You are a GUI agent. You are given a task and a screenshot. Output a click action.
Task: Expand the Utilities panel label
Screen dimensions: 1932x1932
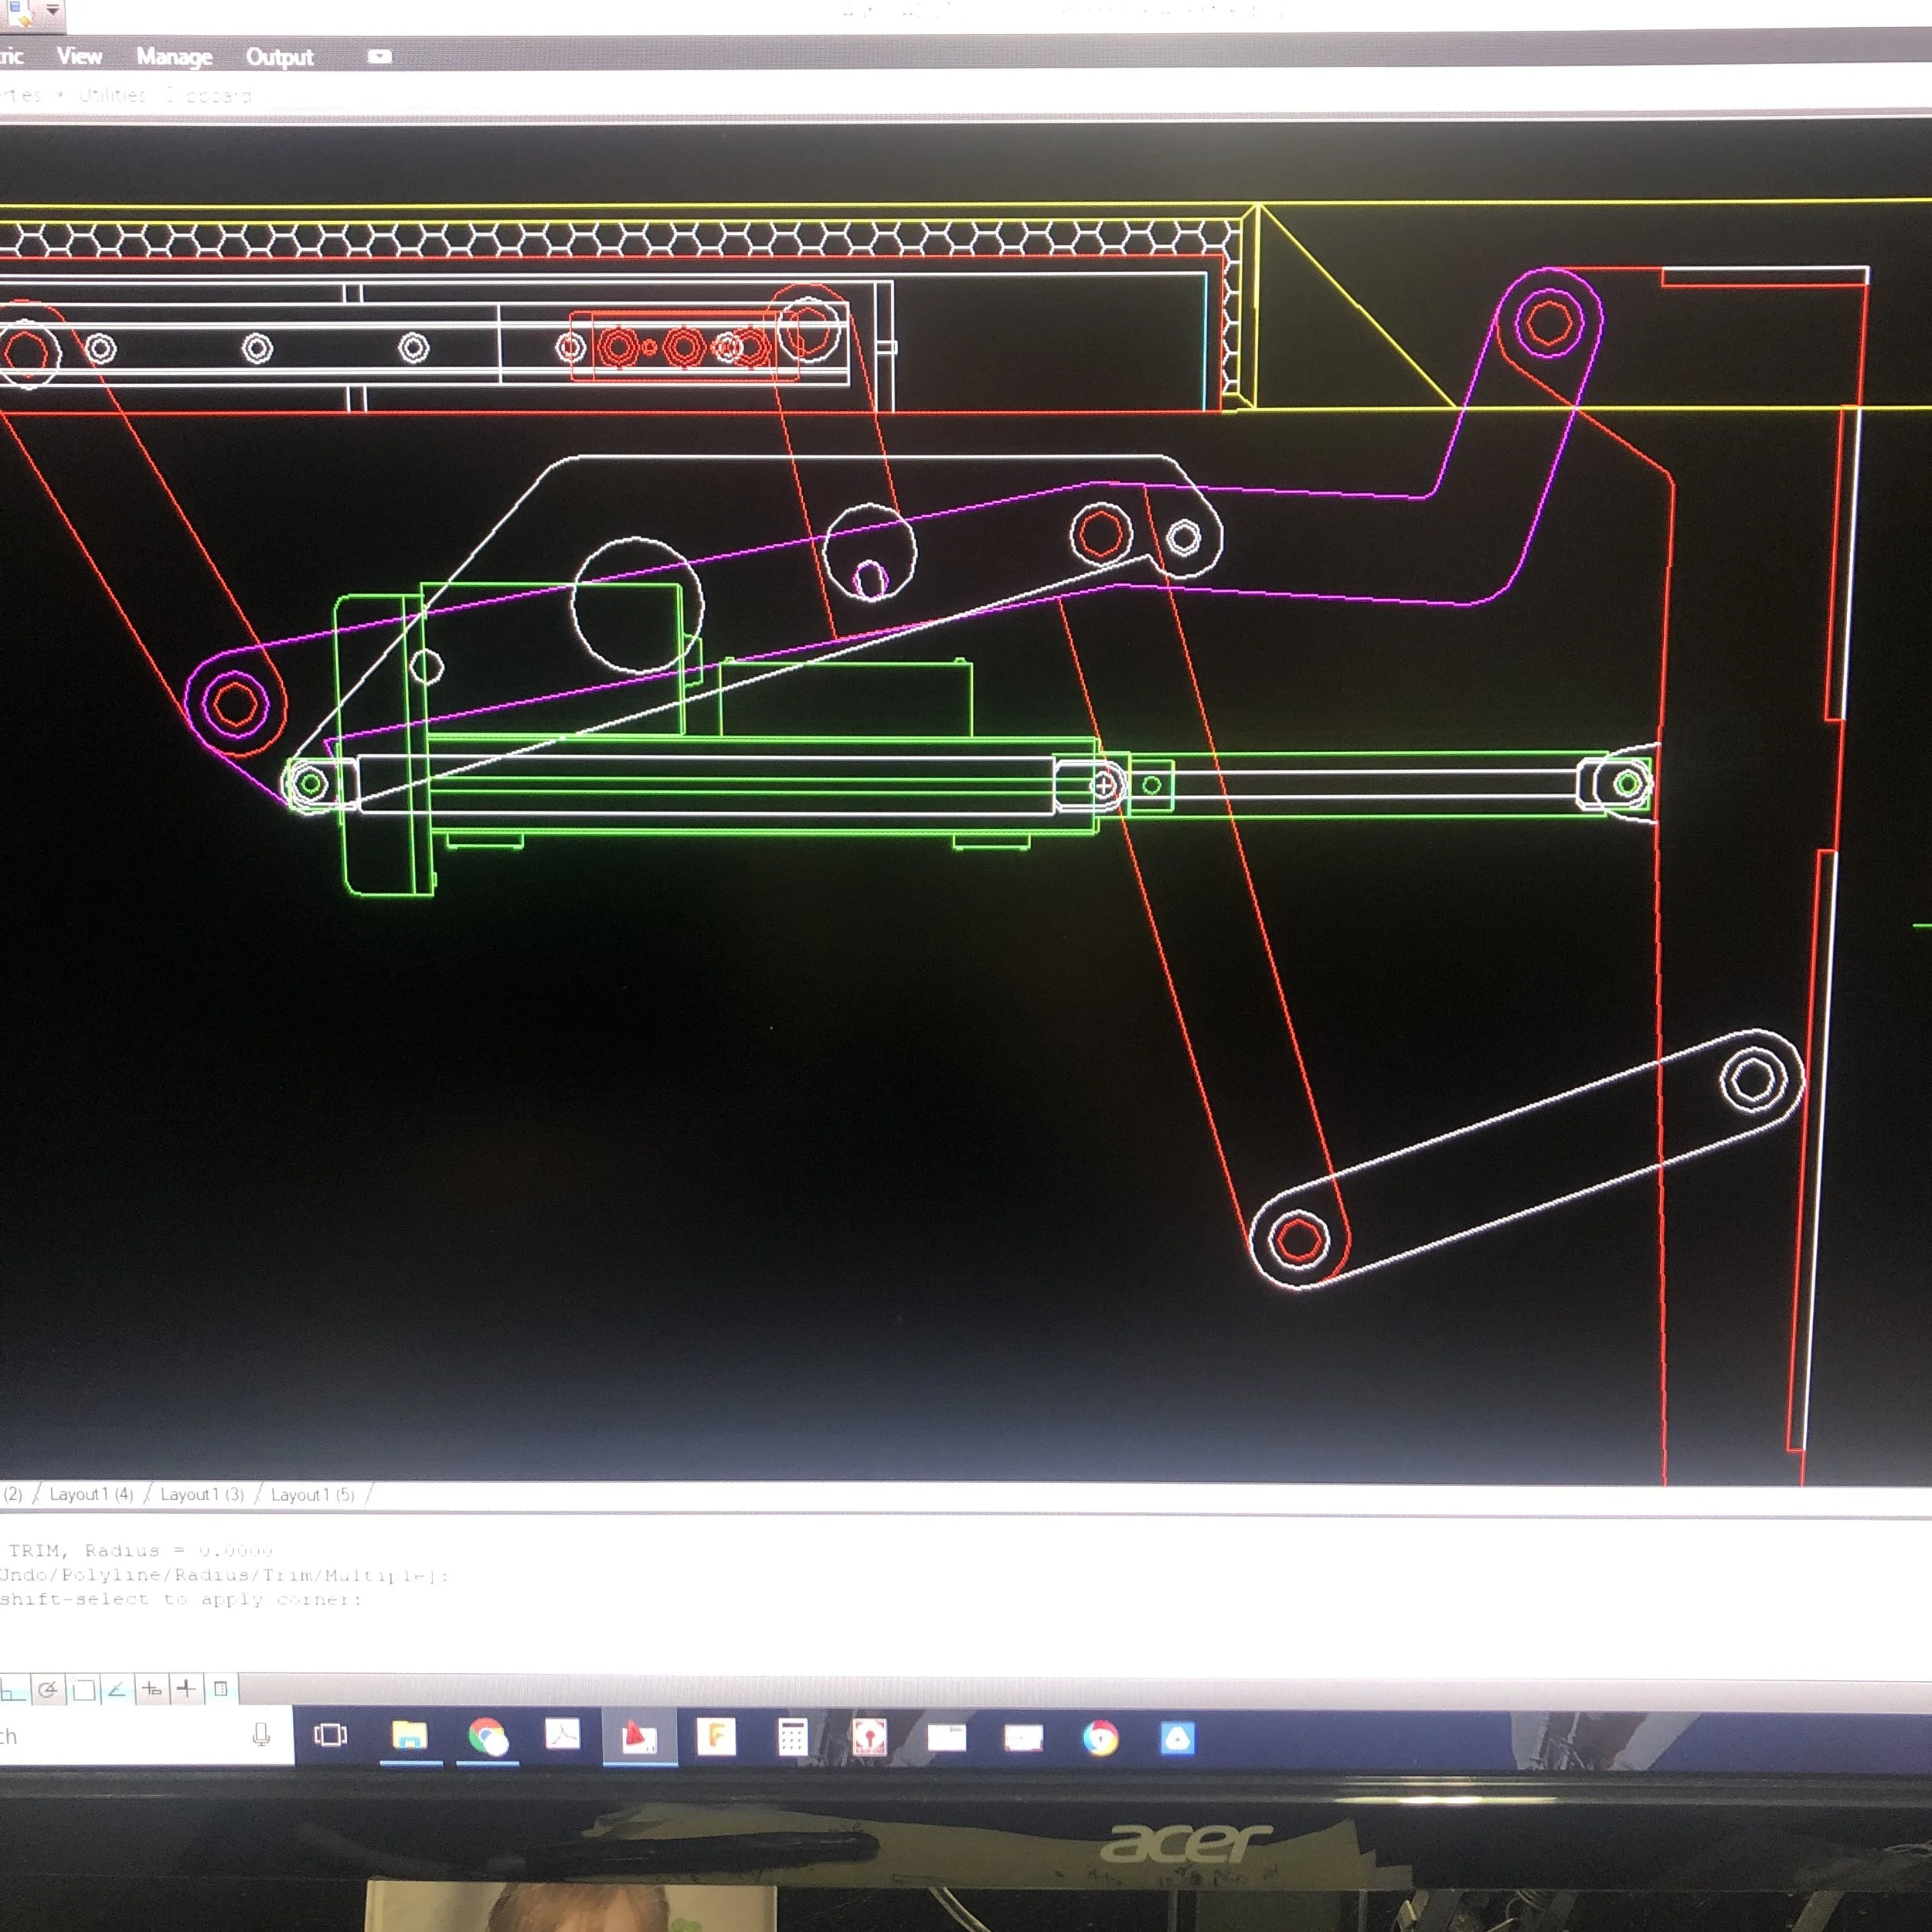pos(112,95)
